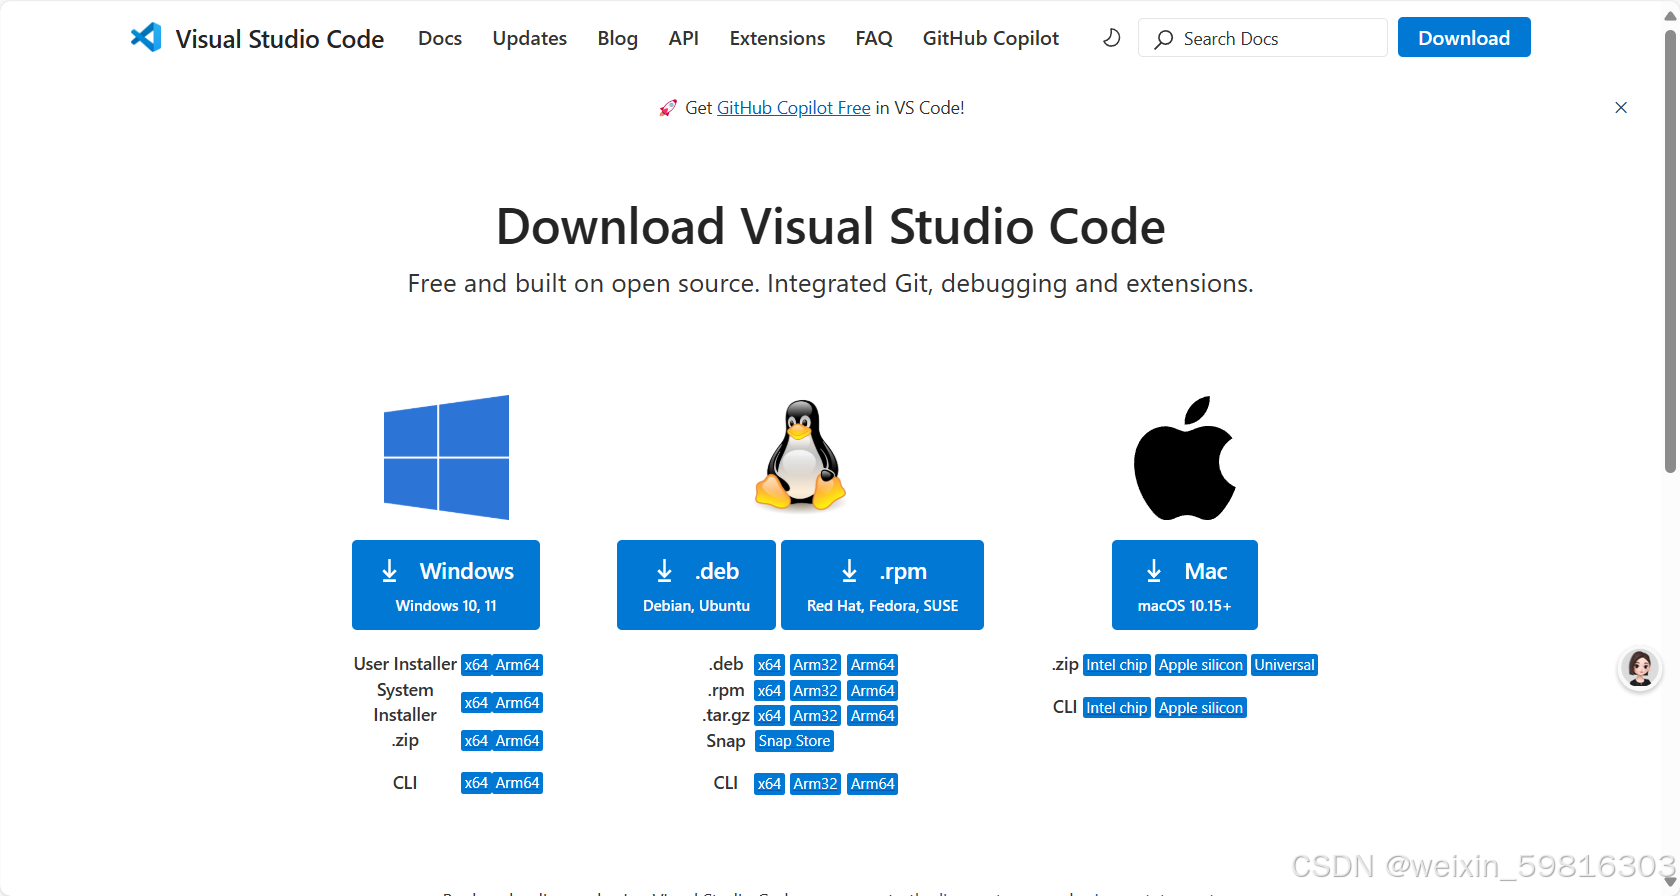The width and height of the screenshot is (1680, 896).
Task: Open the Extensions page
Action: 777,38
